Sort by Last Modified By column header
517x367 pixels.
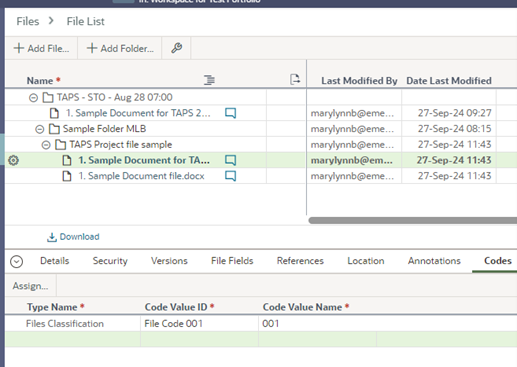click(359, 81)
